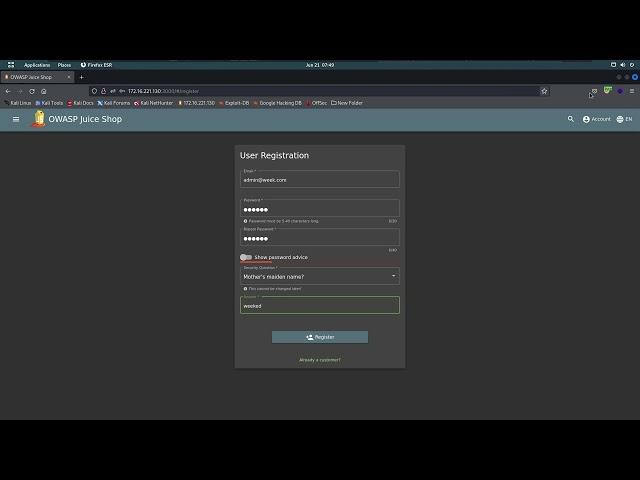Click the screen icon in top panel
The width and height of the screenshot is (640, 480).
(613, 65)
